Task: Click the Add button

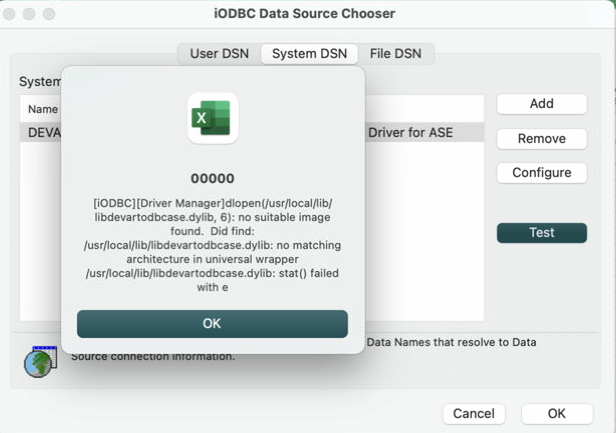Action: coord(542,104)
